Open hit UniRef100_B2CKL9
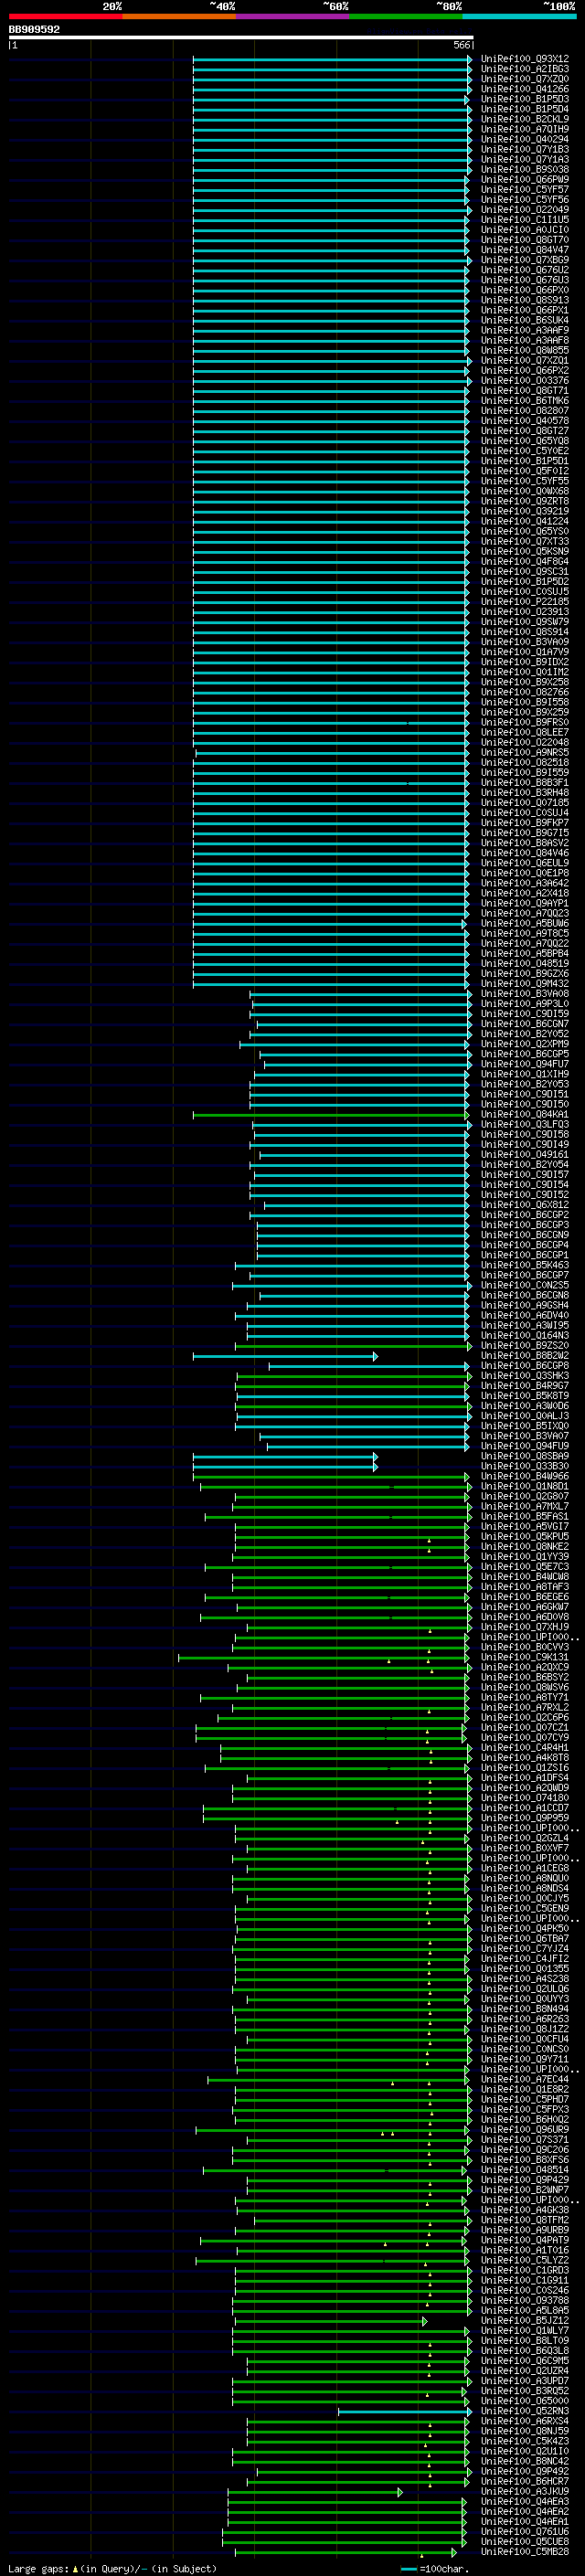The height and width of the screenshot is (2576, 585). coord(525,119)
